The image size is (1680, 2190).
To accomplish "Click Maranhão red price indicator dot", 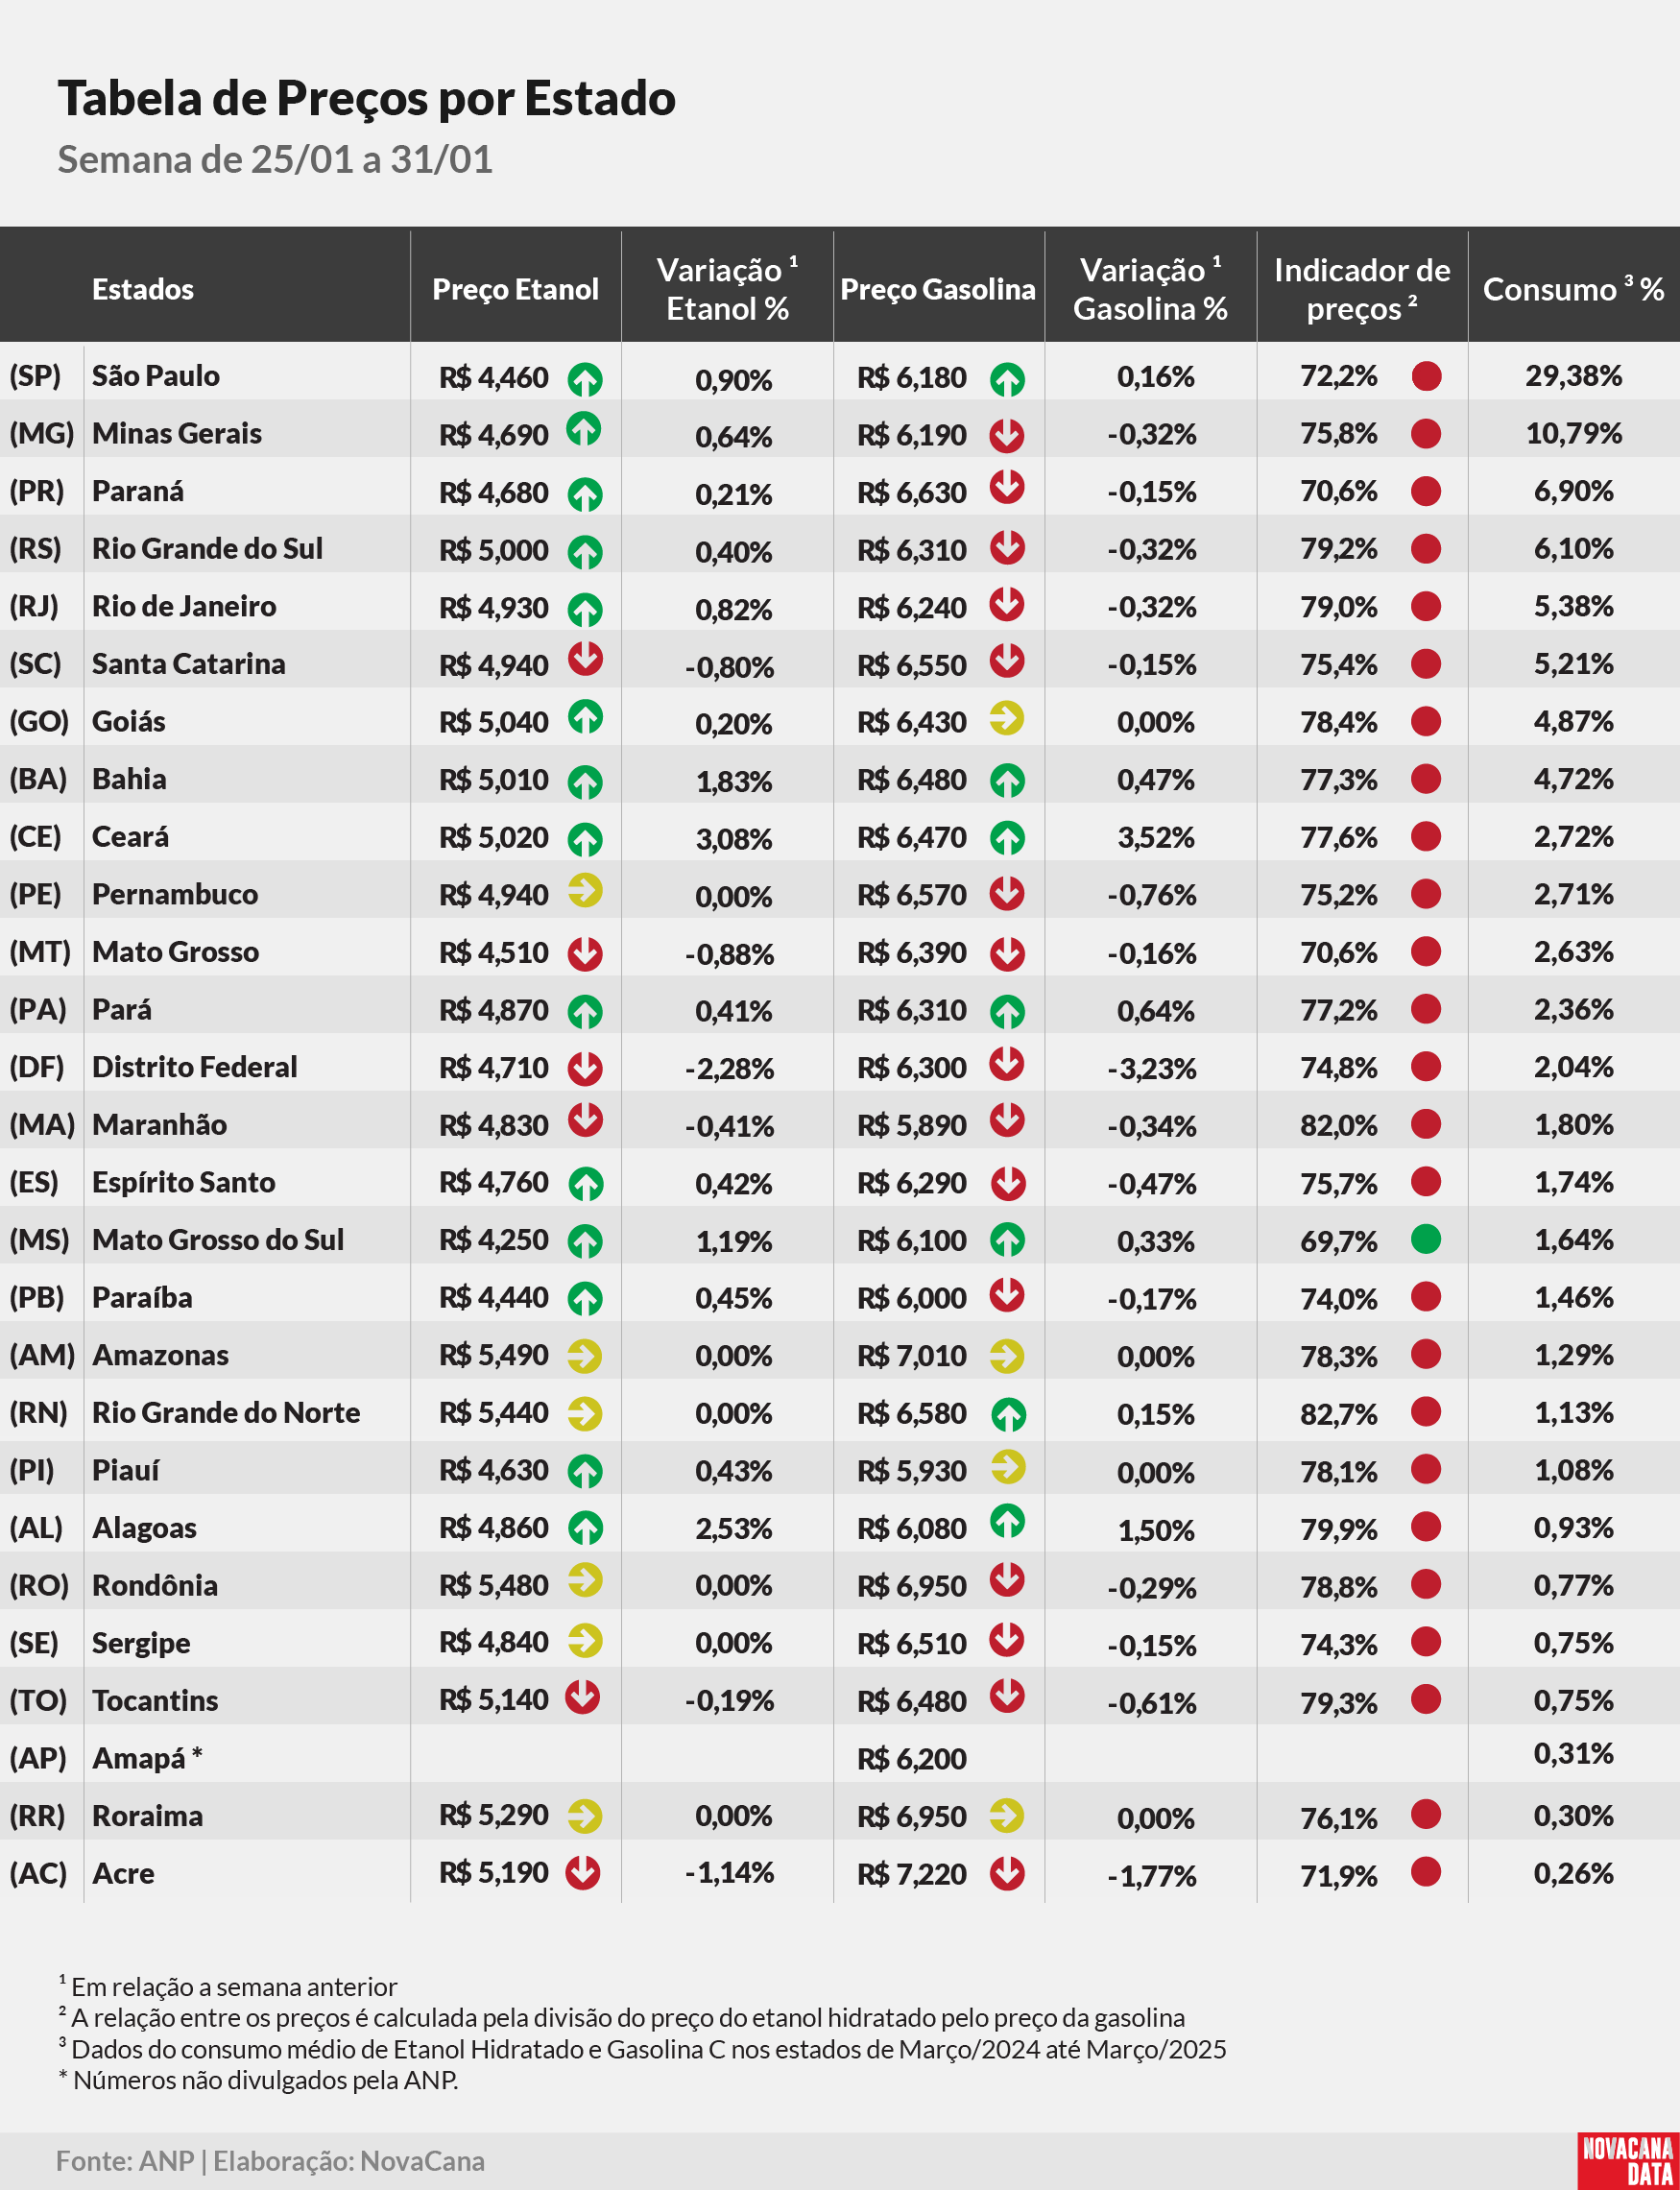I will pyautogui.click(x=1426, y=1124).
